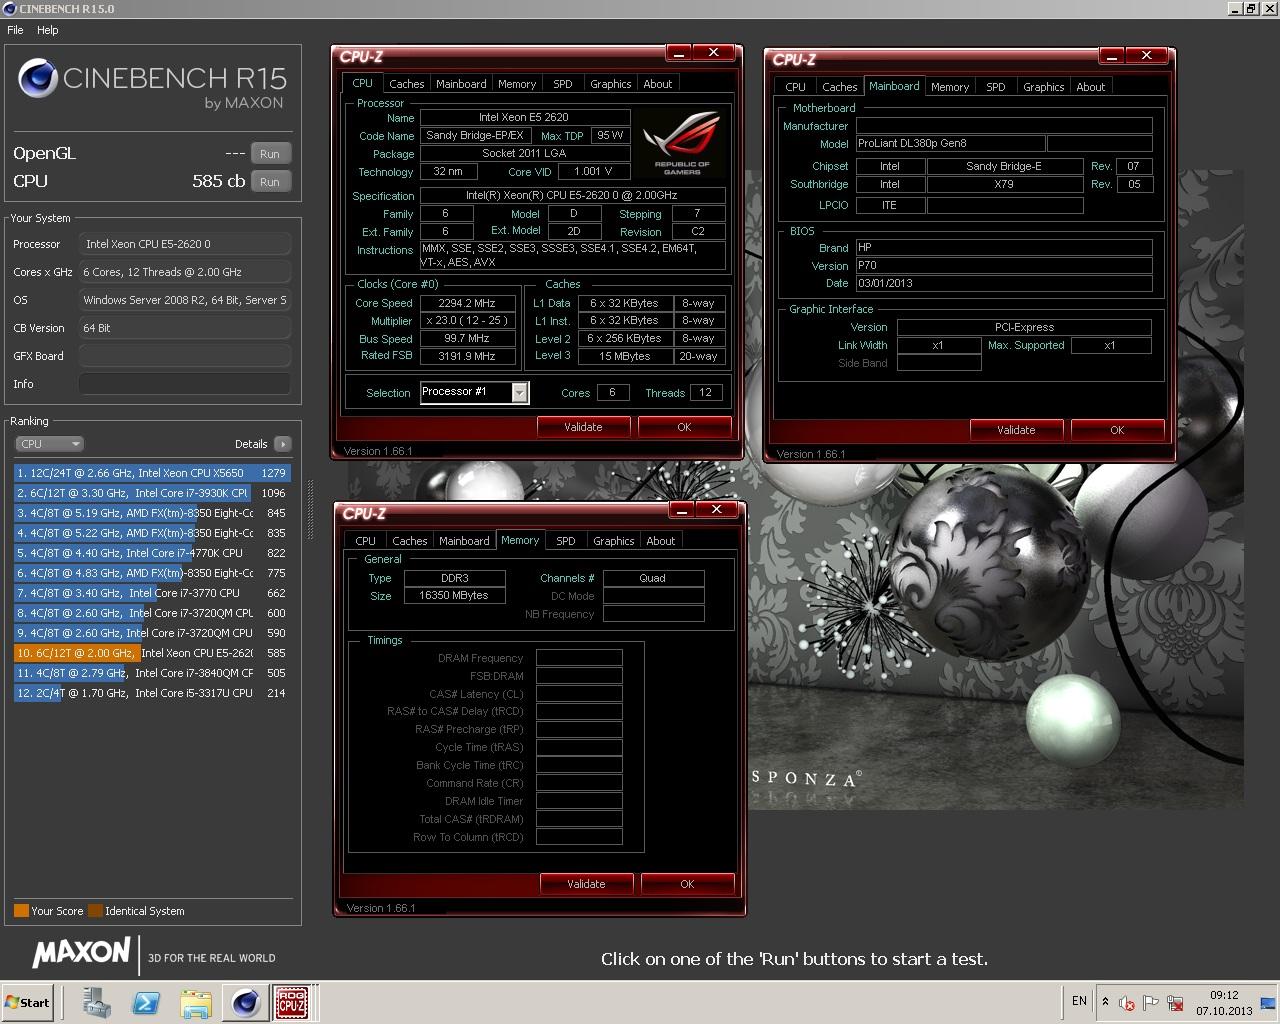Select ranking entry Core i7-3770 662
This screenshot has height=1024, width=1280.
click(152, 593)
